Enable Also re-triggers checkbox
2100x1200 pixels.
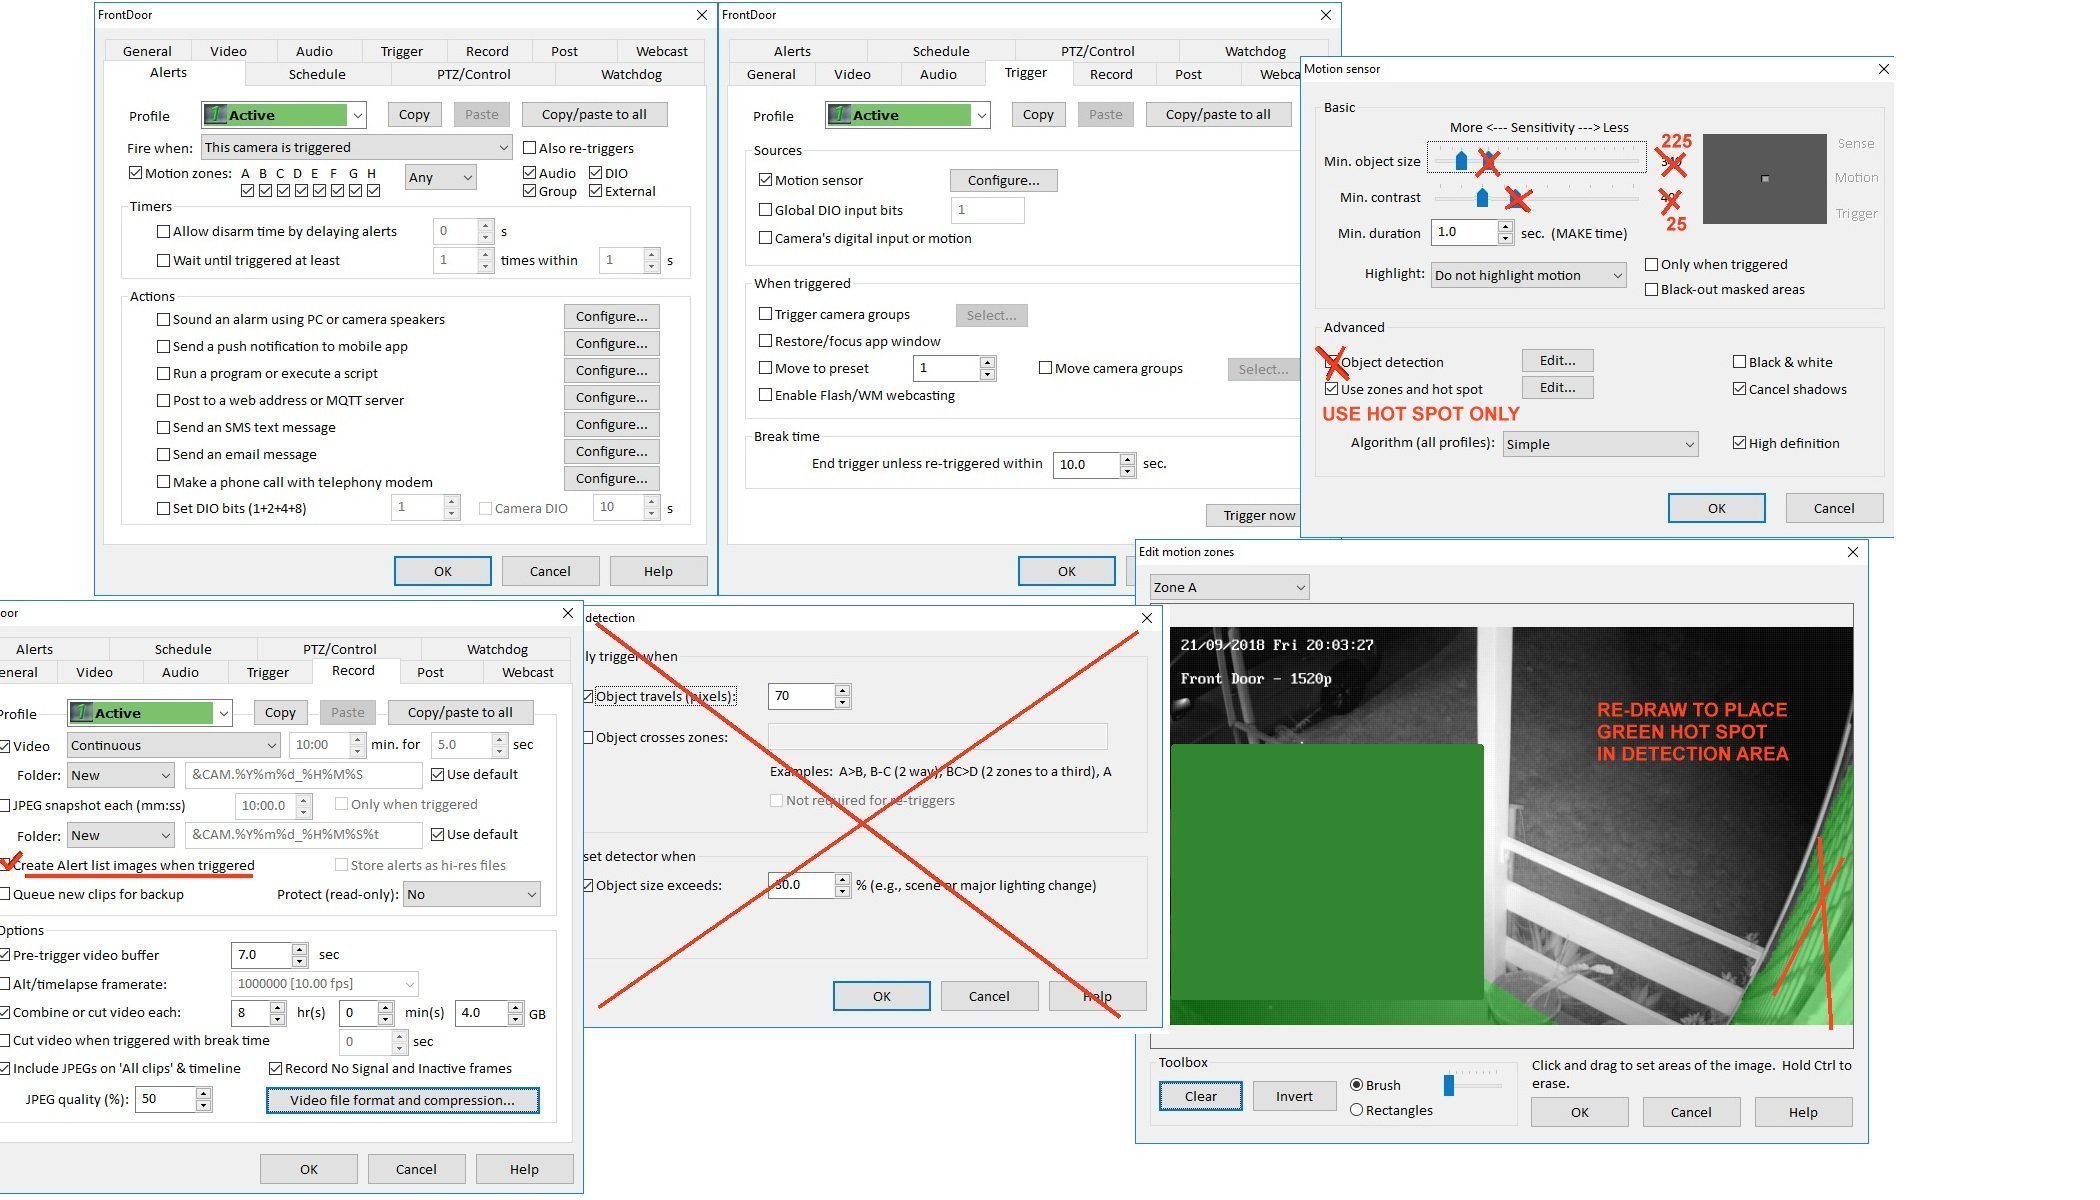tap(530, 148)
